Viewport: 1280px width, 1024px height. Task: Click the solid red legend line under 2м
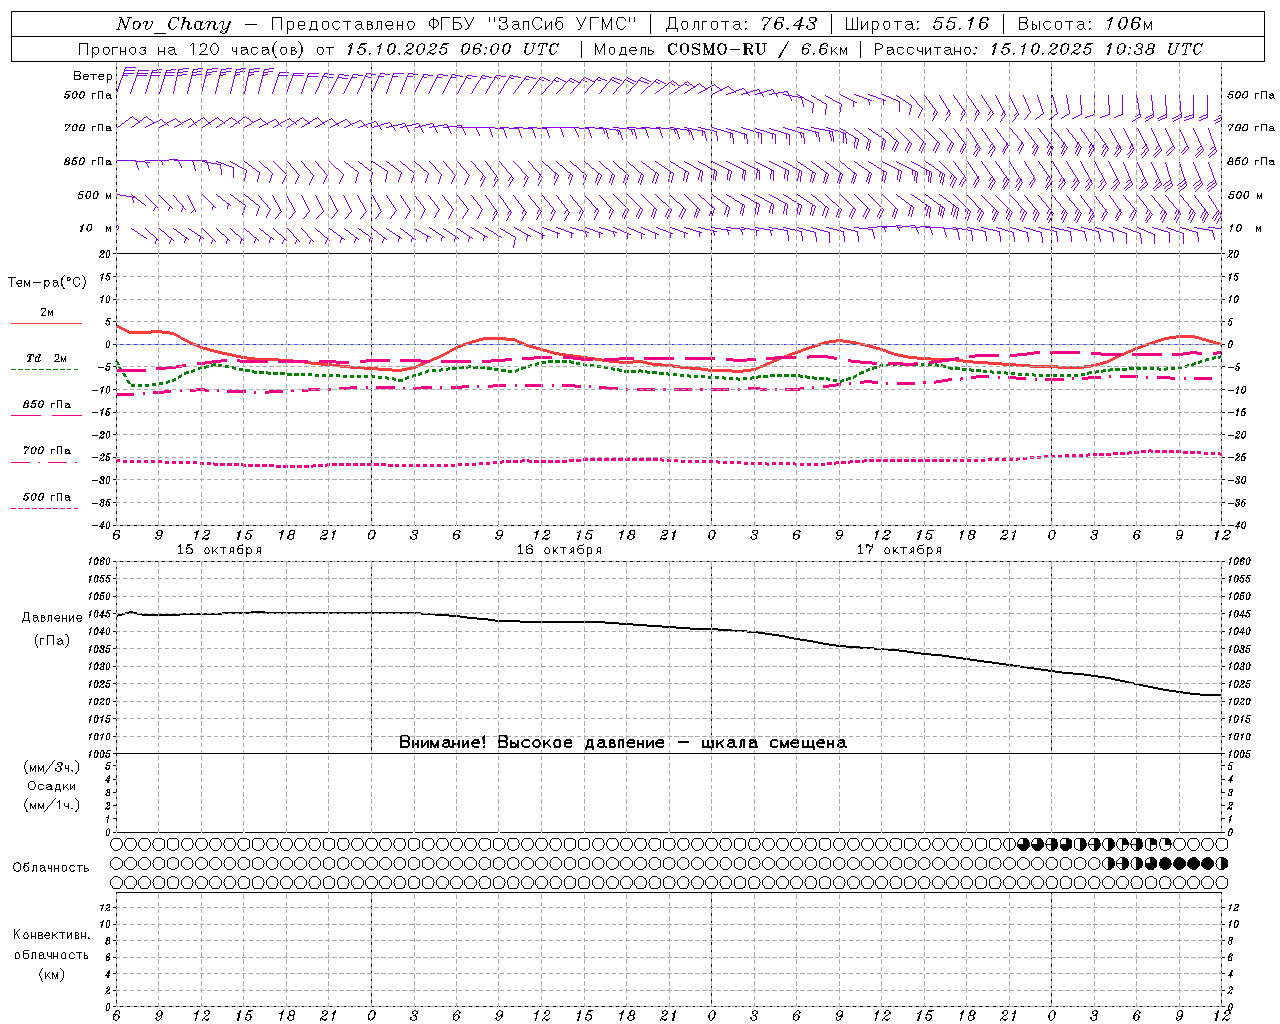pyautogui.click(x=46, y=323)
